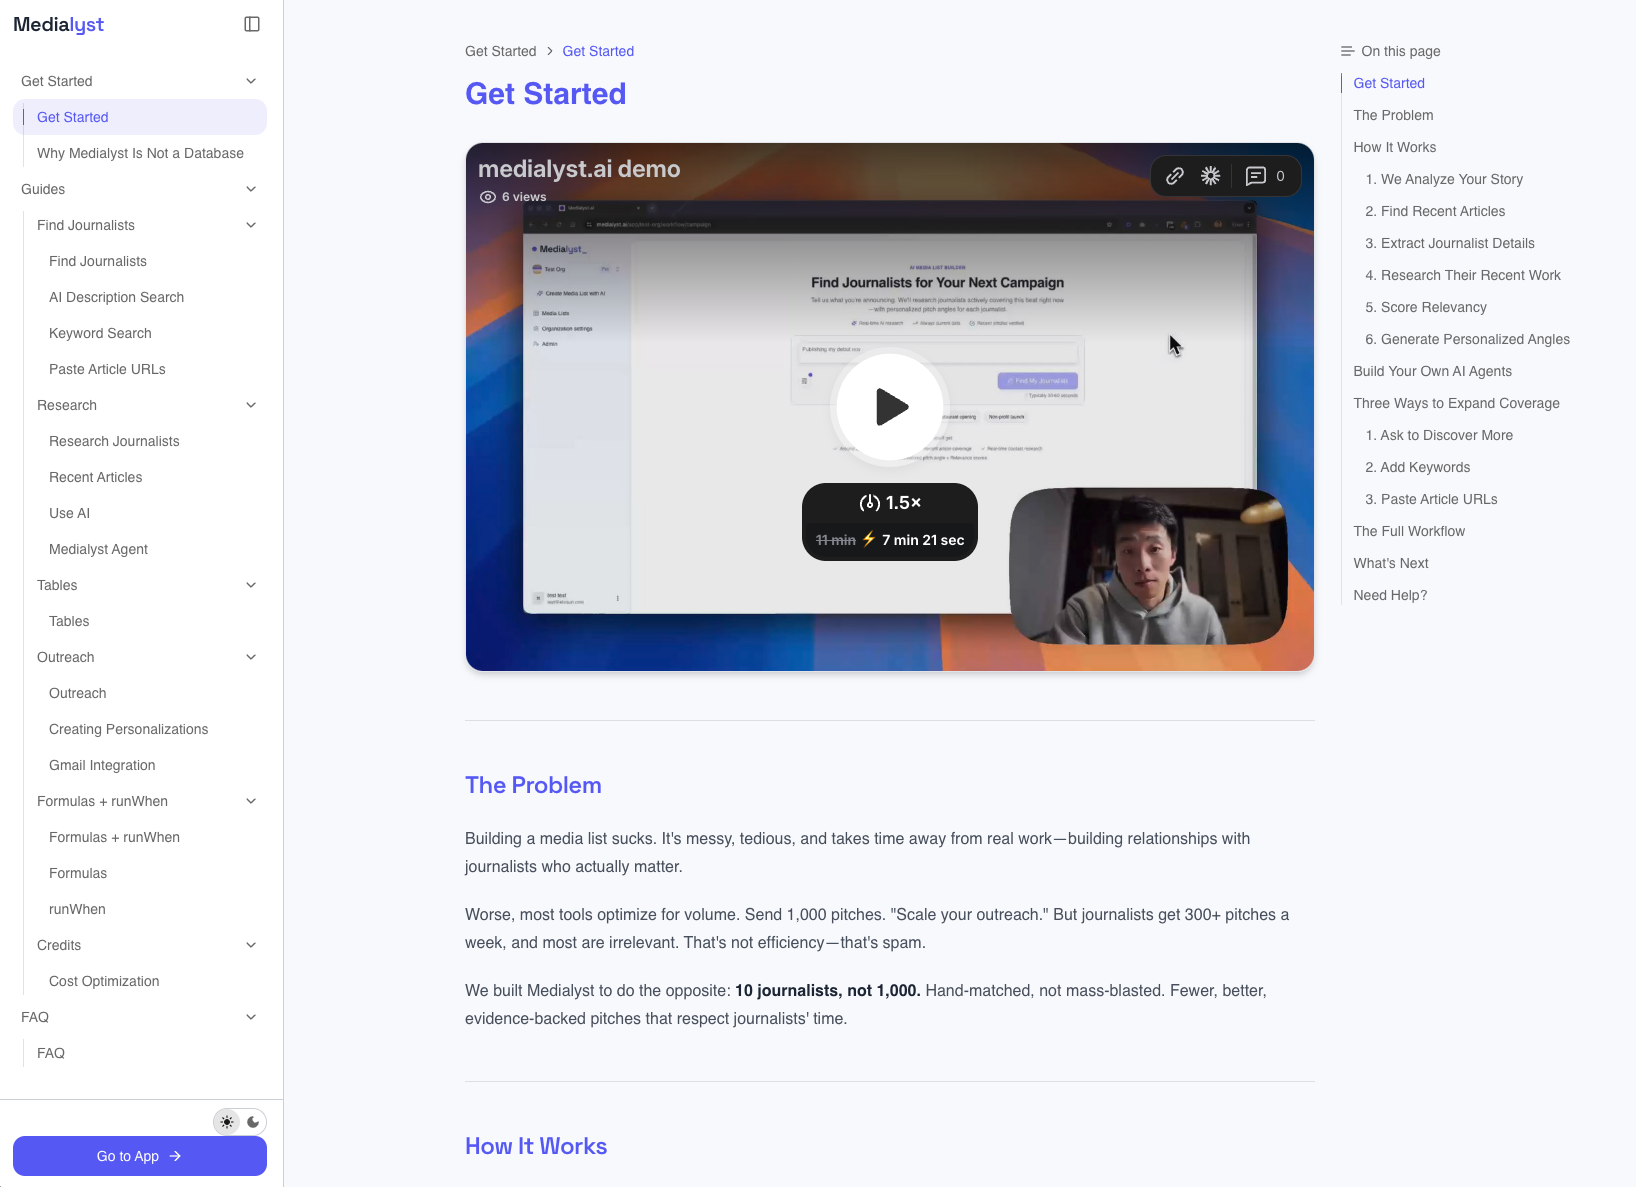Open the Research Journalists page
The height and width of the screenshot is (1187, 1636).
coord(114,441)
